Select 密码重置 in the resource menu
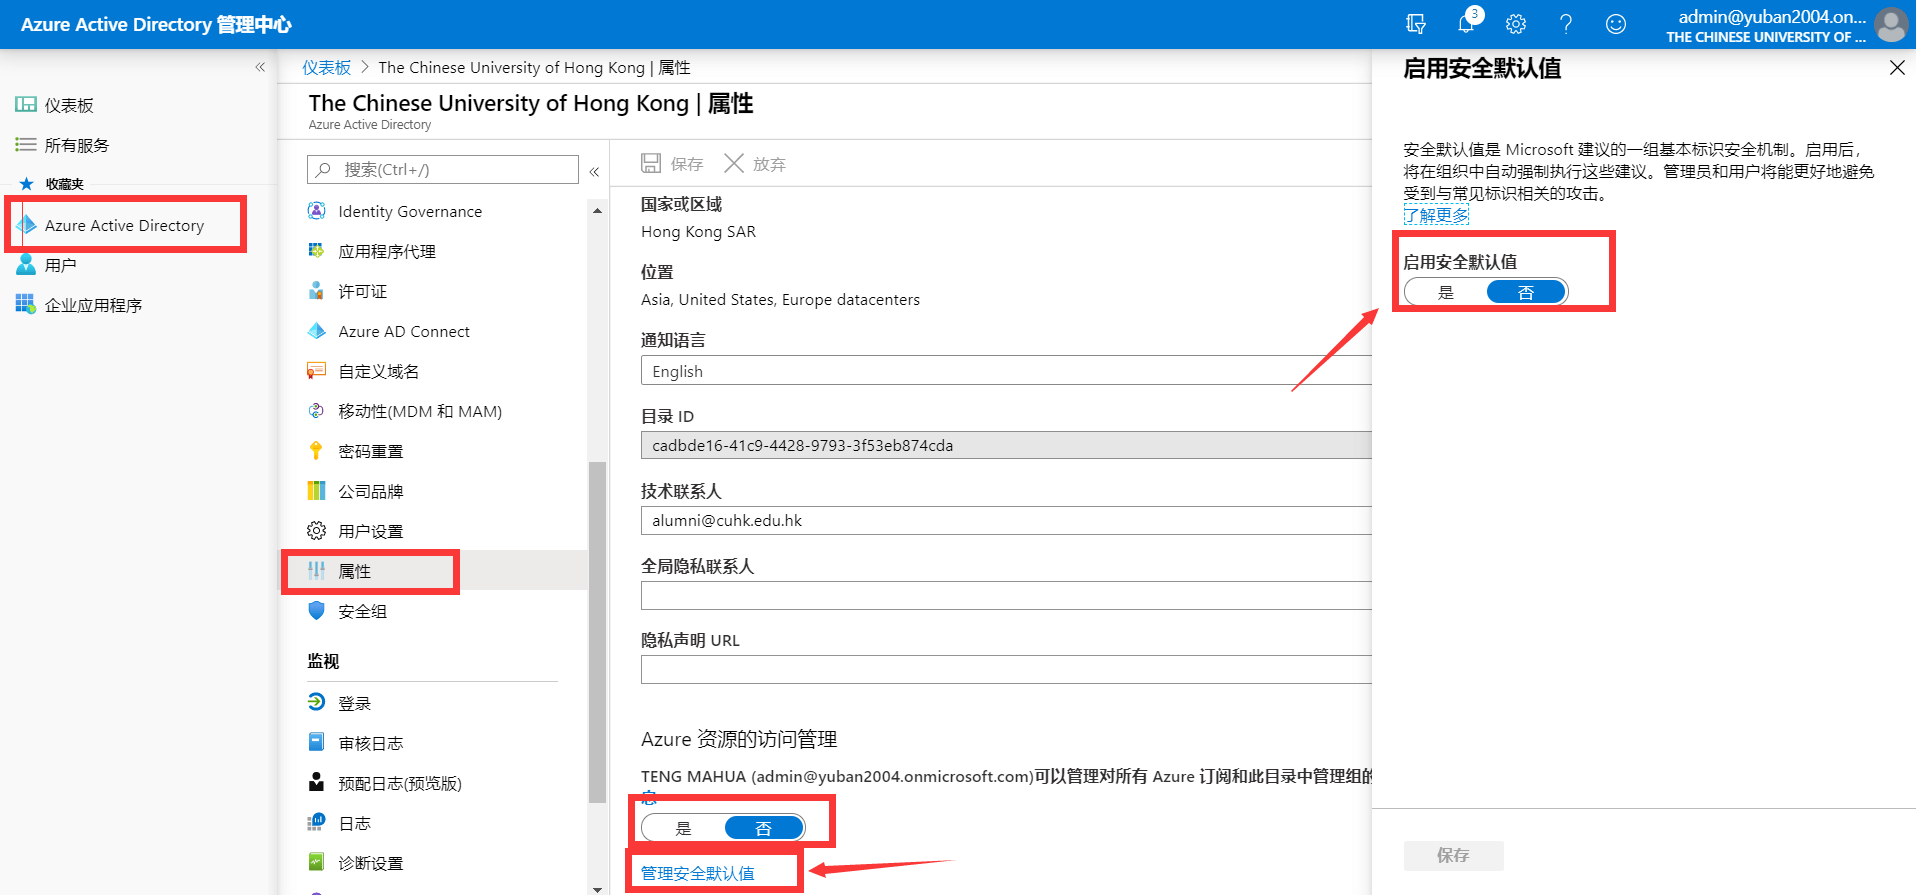The width and height of the screenshot is (1916, 895). coord(371,452)
